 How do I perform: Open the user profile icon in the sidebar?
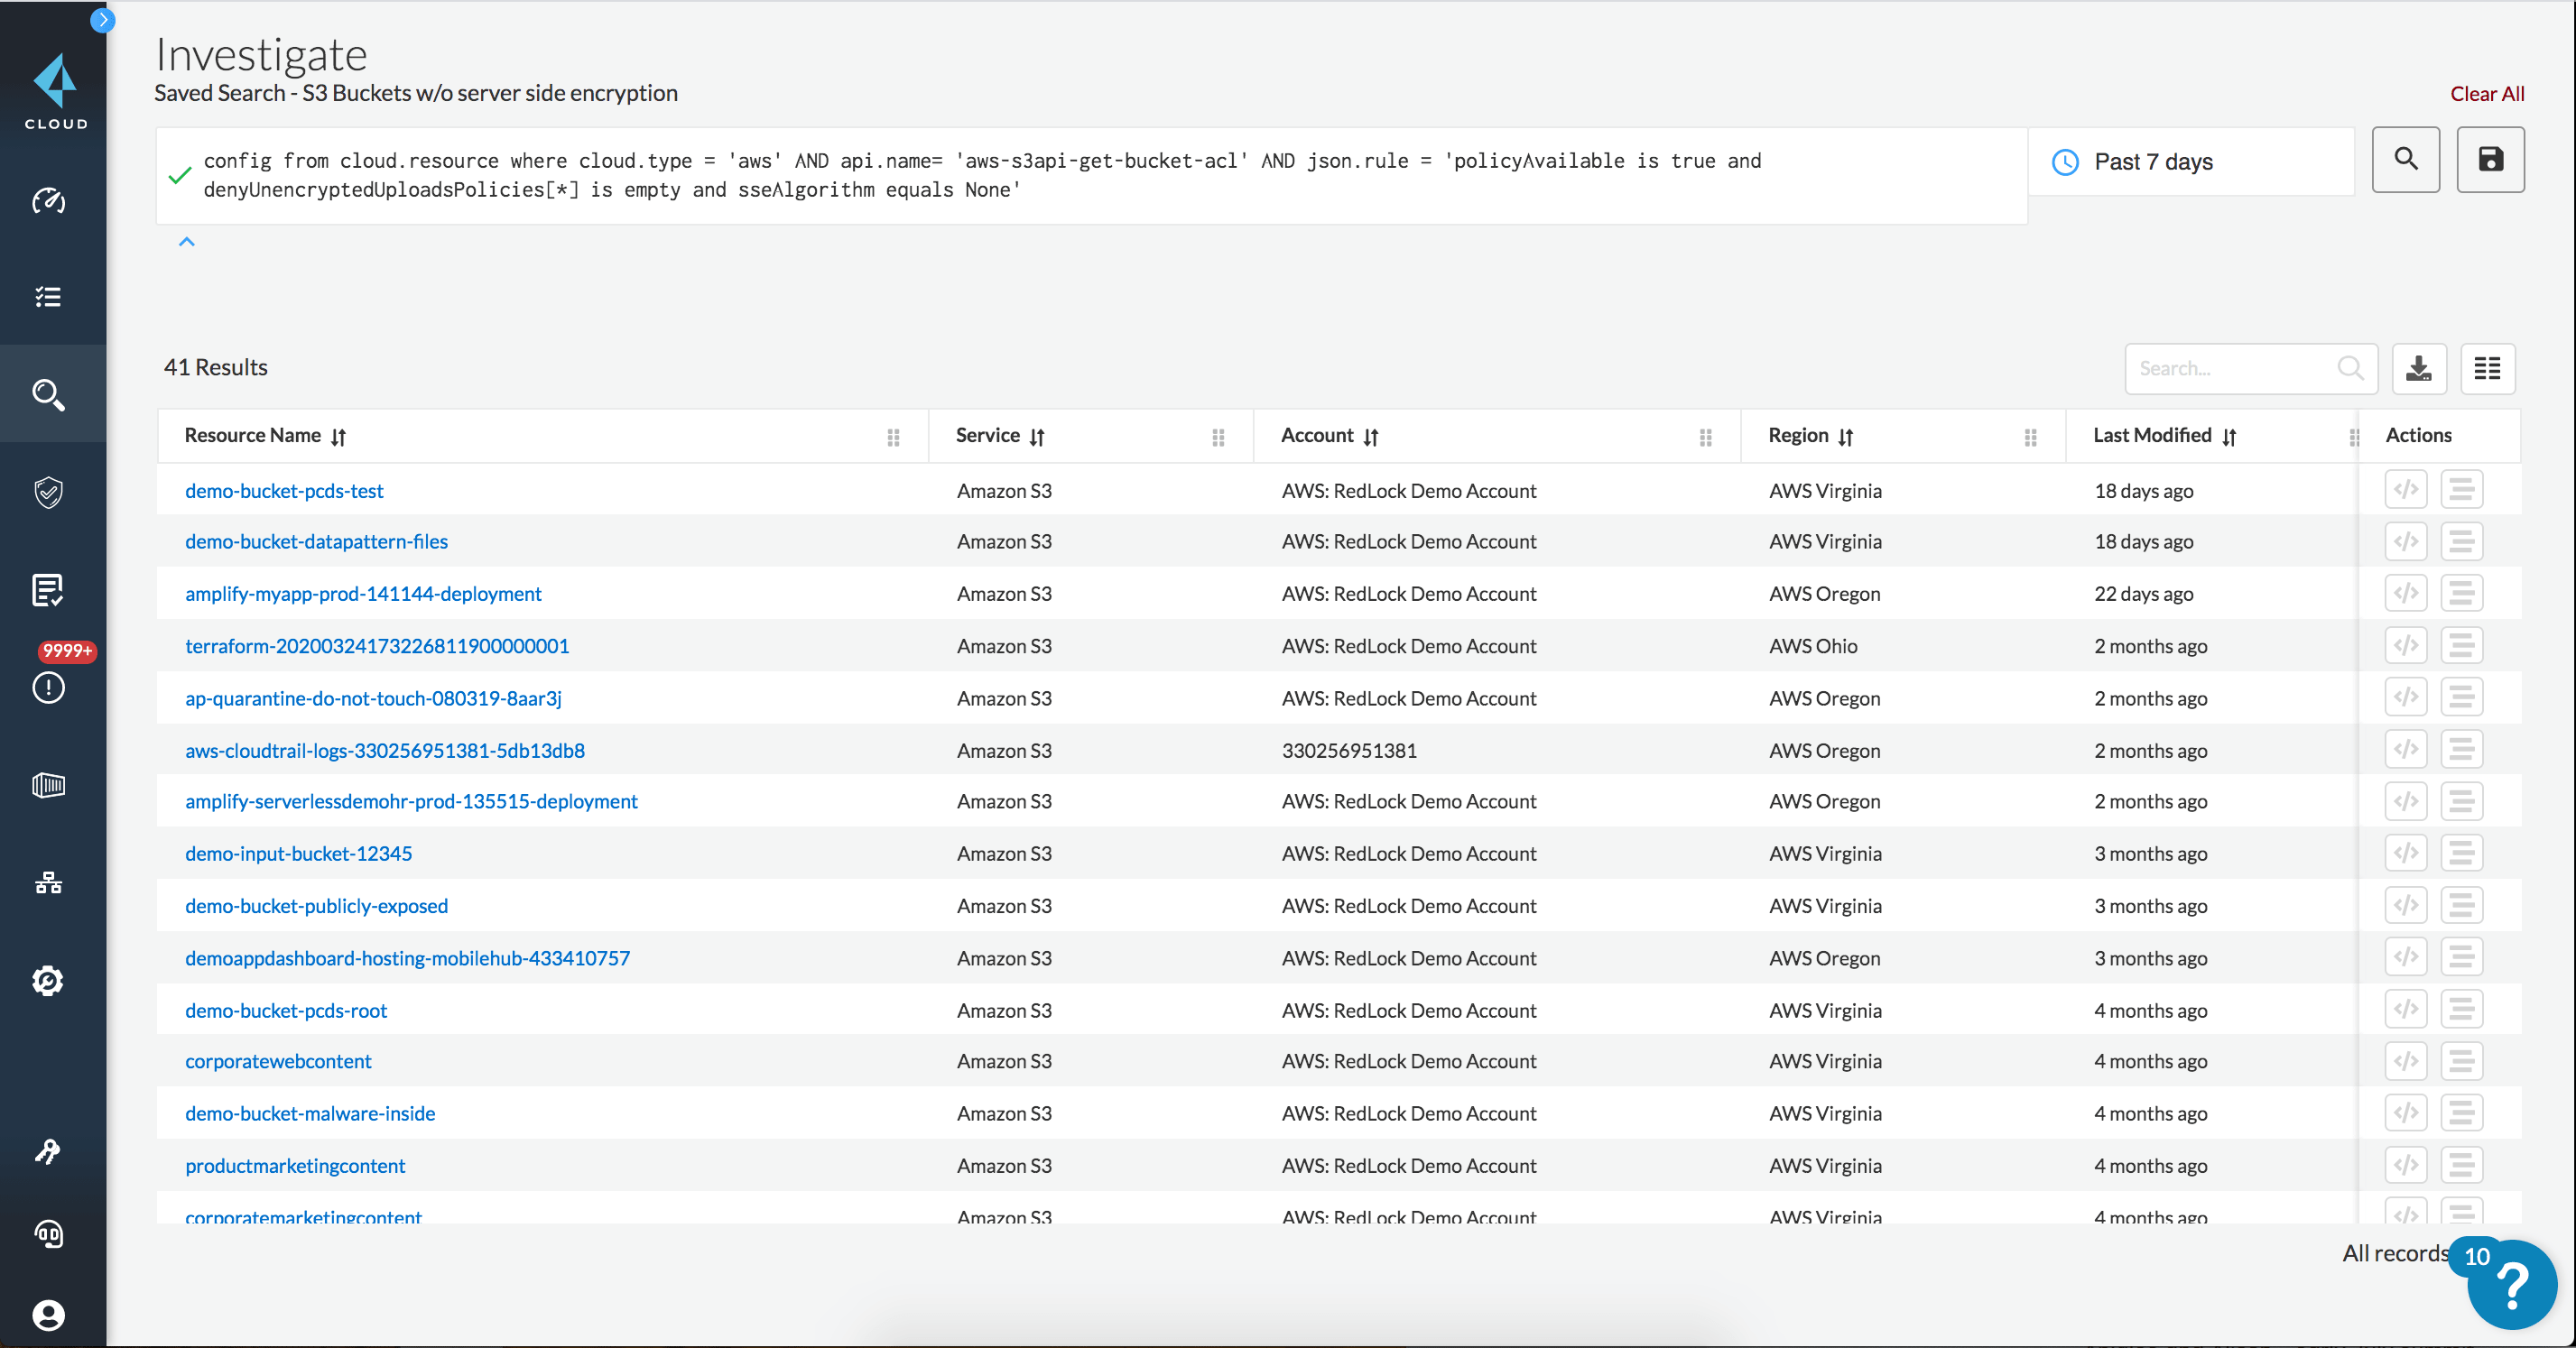(48, 1315)
